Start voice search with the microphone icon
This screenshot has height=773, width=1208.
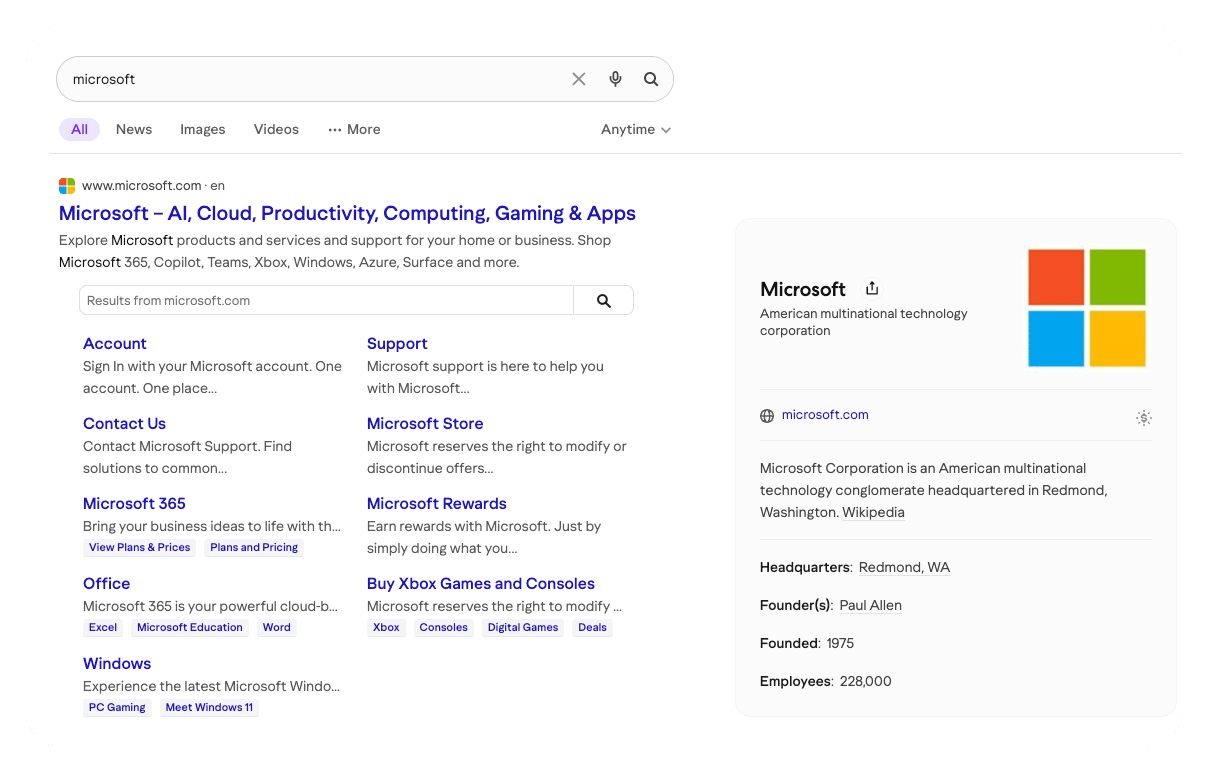pyautogui.click(x=615, y=79)
